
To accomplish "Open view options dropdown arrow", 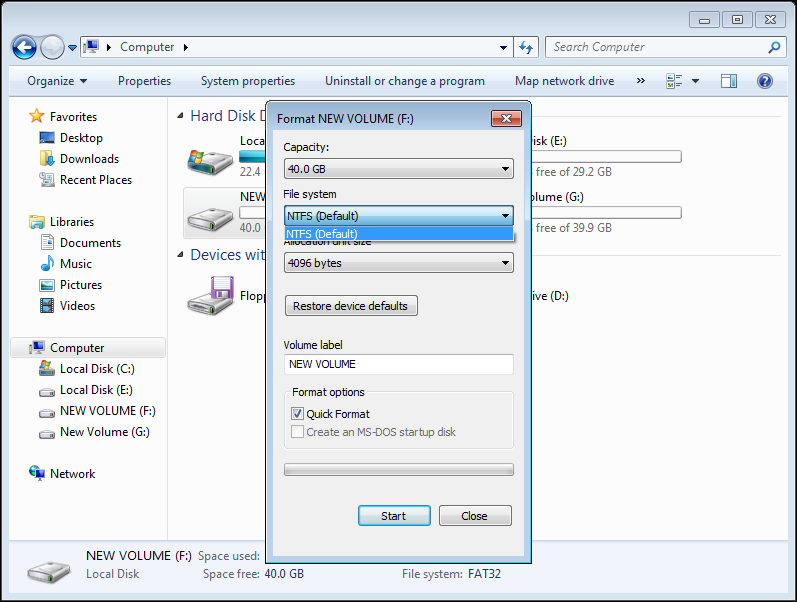I will [x=695, y=81].
